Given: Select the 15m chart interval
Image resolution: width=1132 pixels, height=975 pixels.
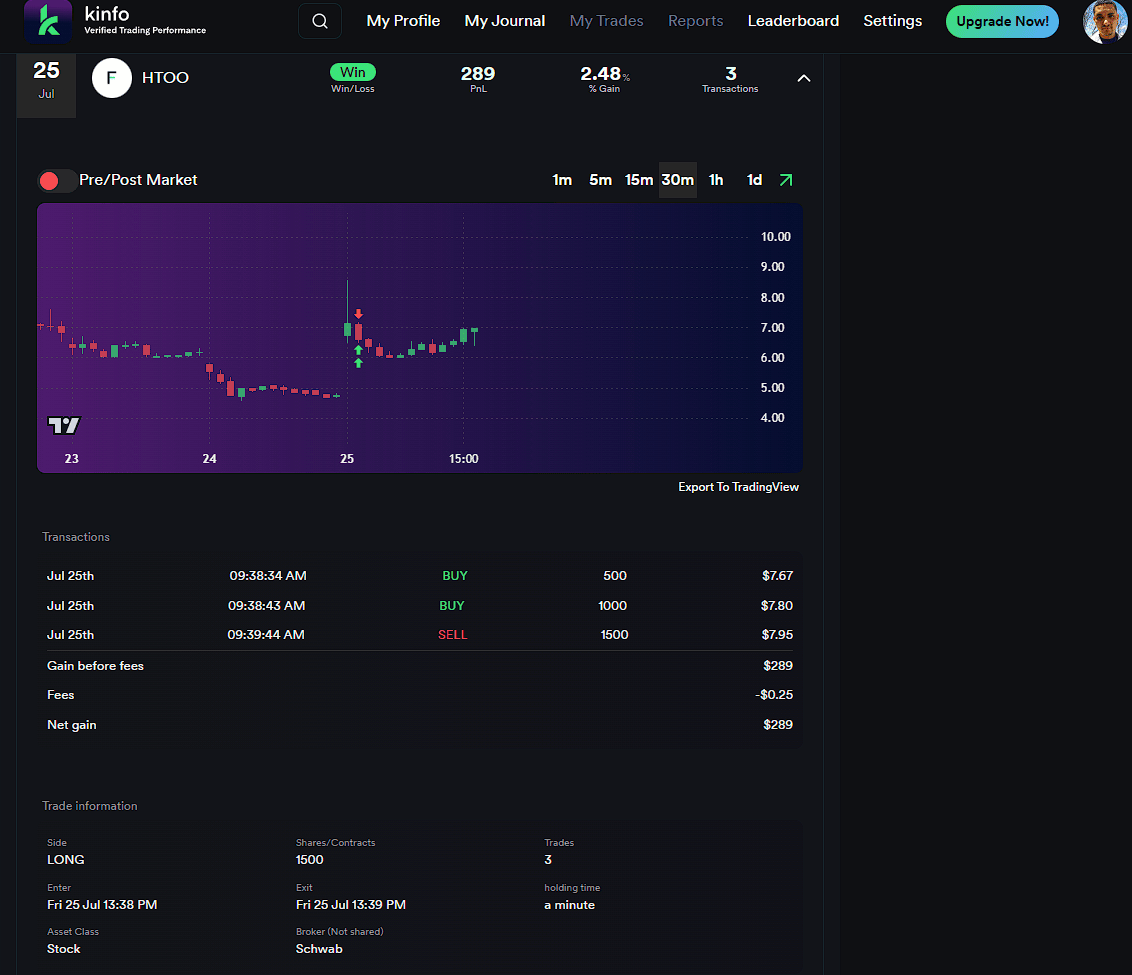Looking at the screenshot, I should (639, 180).
